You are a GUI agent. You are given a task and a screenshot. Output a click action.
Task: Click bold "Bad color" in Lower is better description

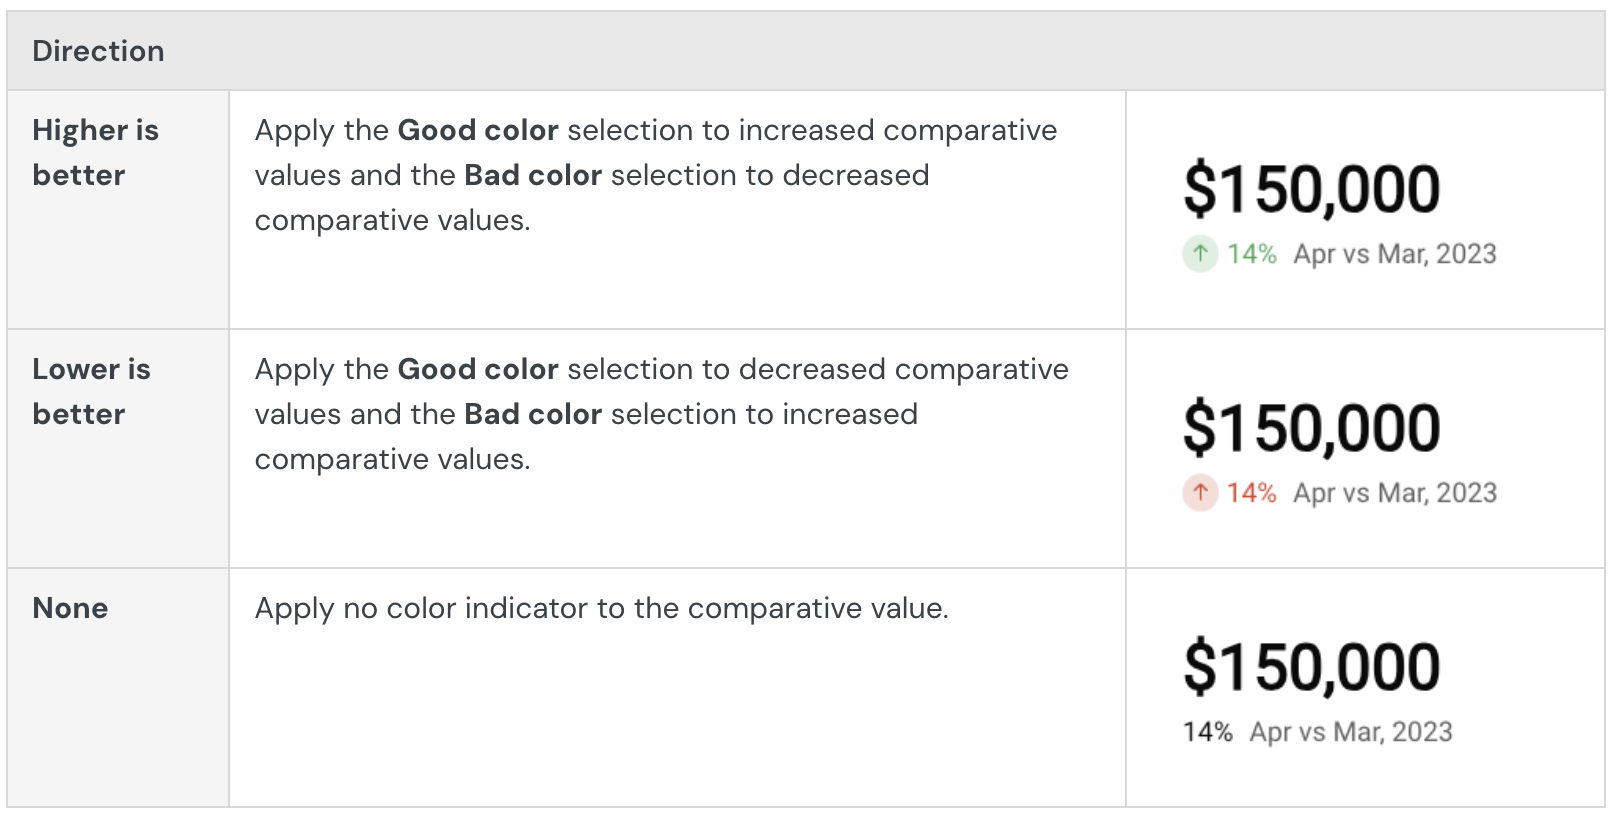click(x=533, y=414)
